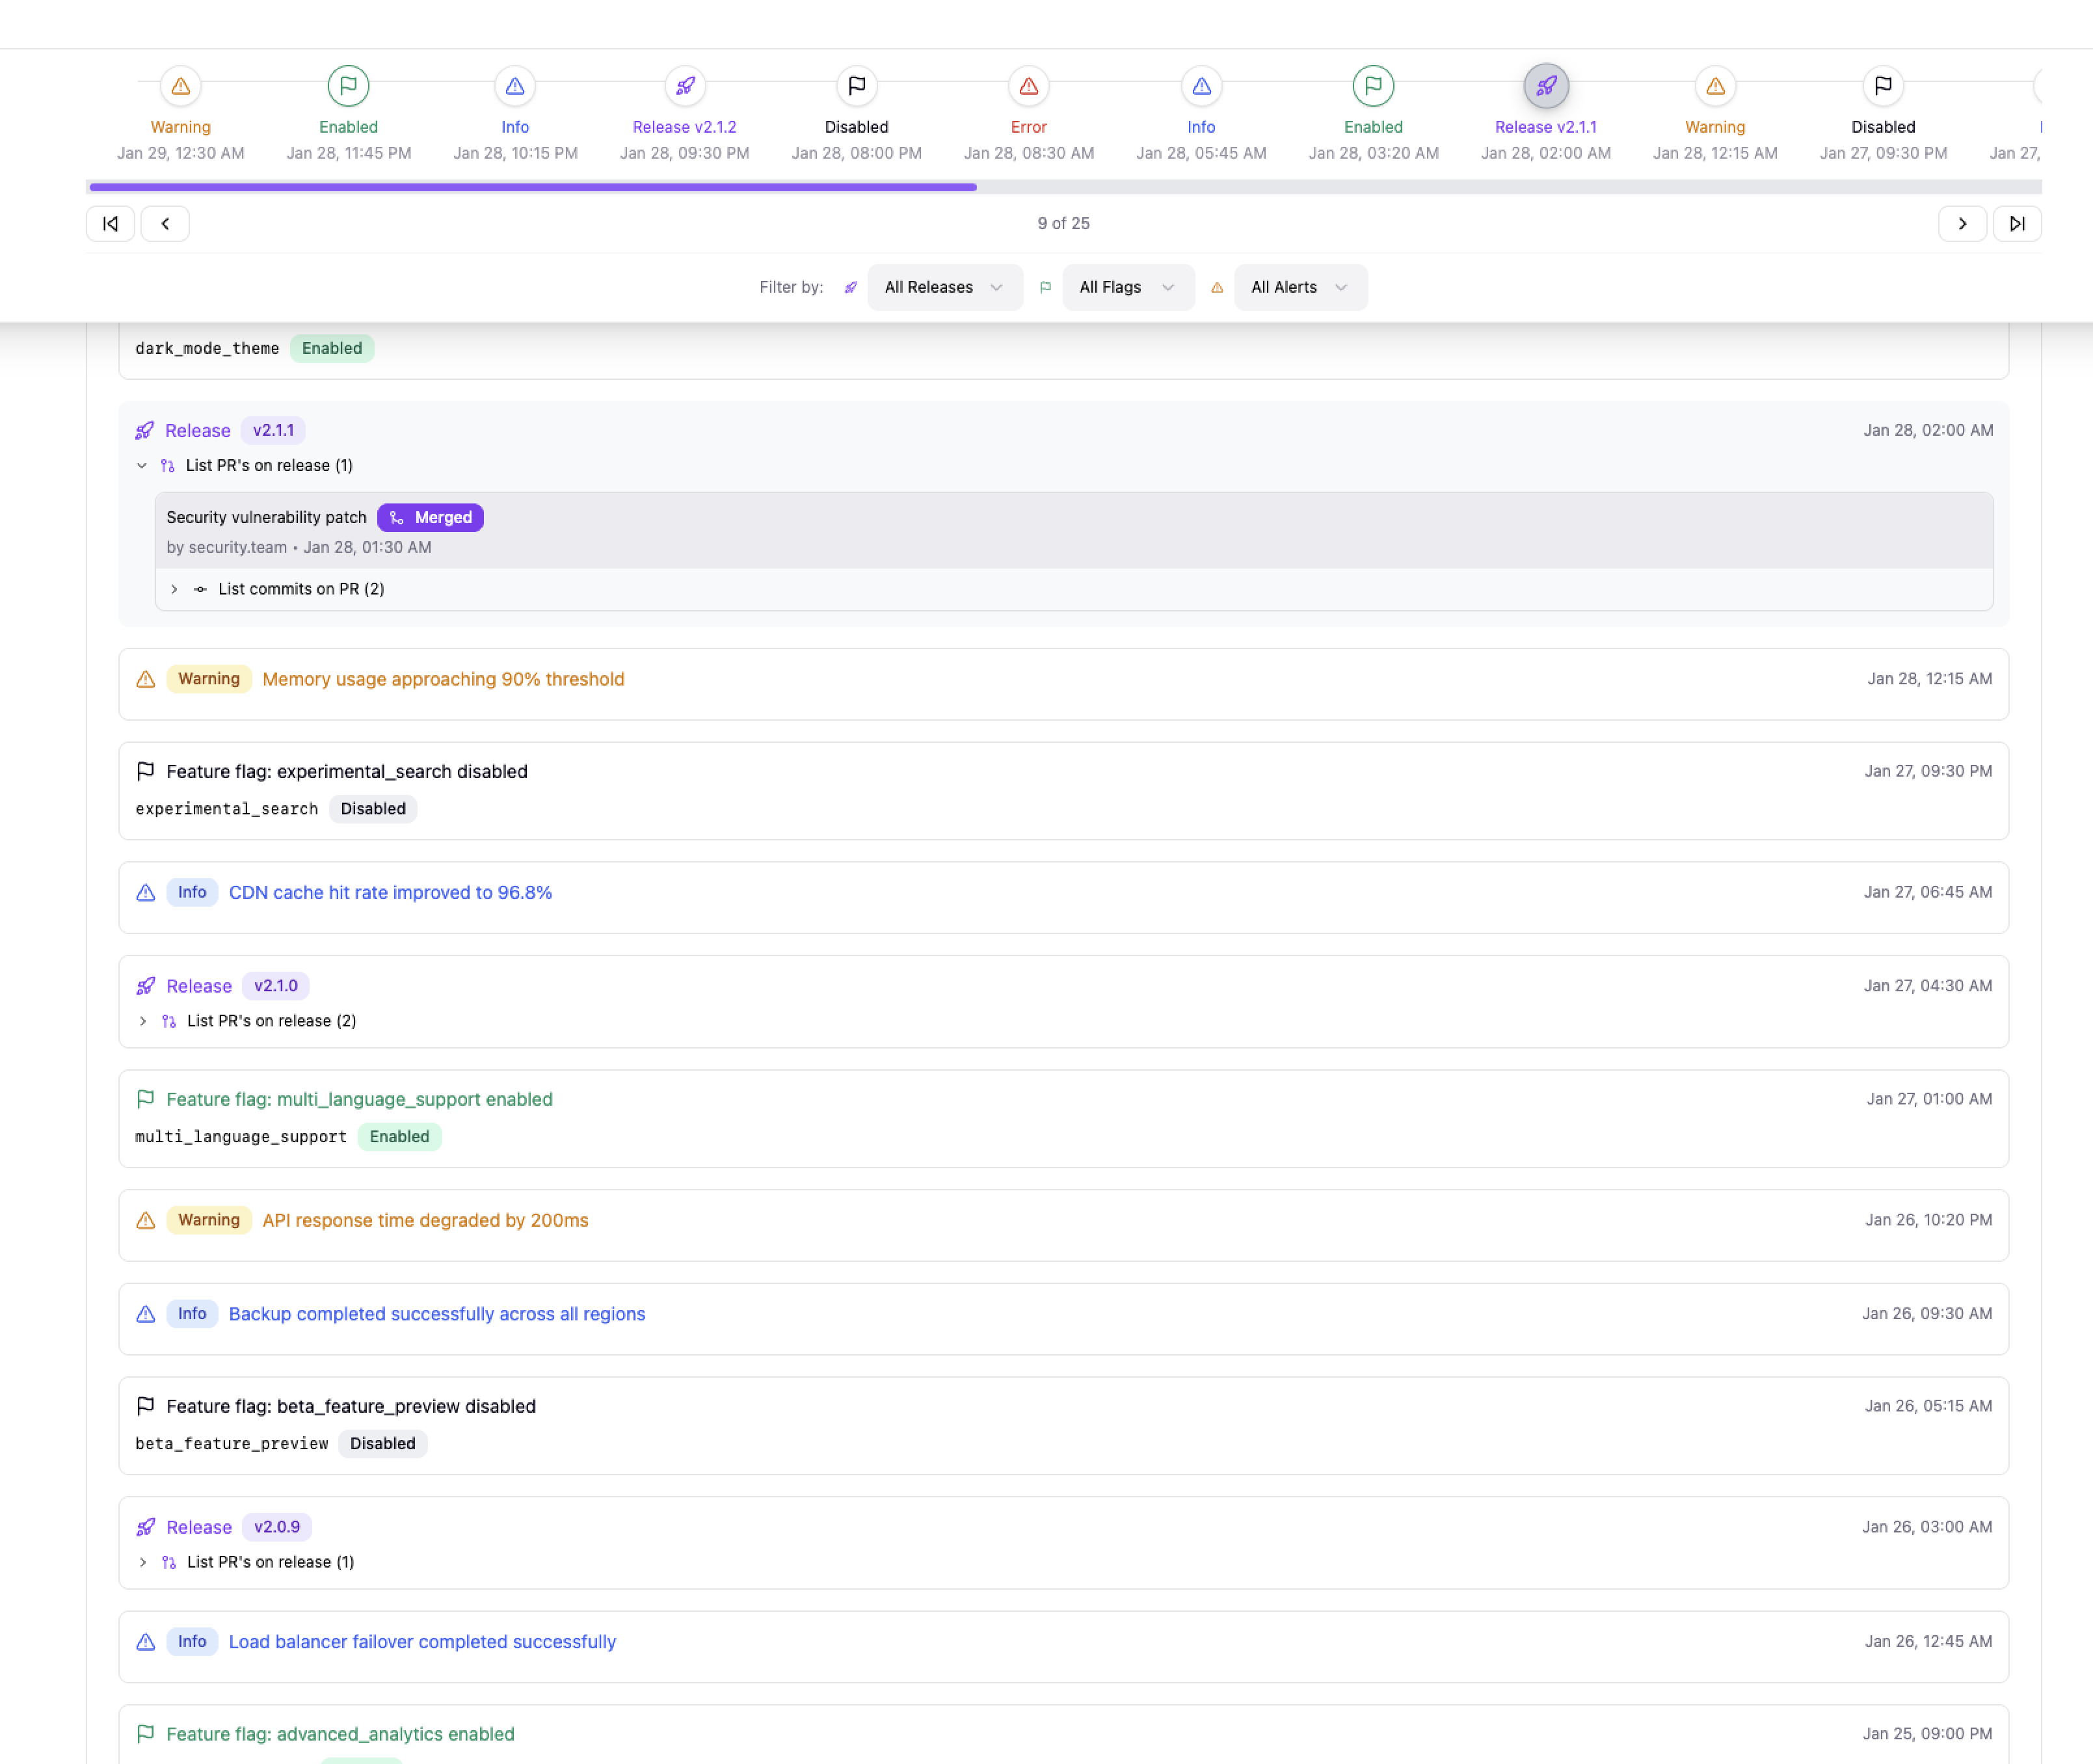
Task: Click the Warning marker at Jan 28, 12:15 AM
Action: click(1715, 86)
